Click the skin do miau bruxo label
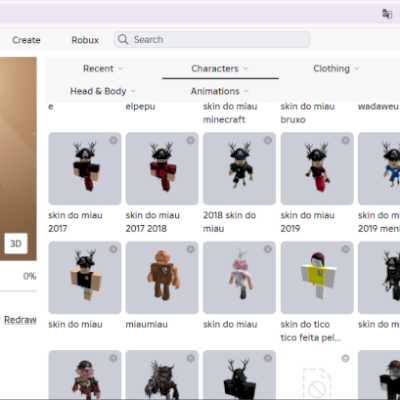The image size is (400, 400). 307,113
